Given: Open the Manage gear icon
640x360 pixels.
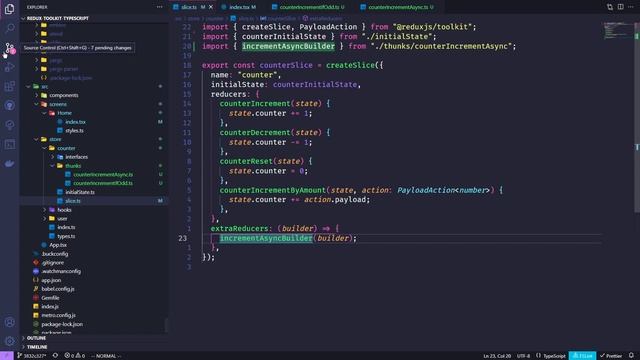Looking at the screenshot, I should 9,341.
